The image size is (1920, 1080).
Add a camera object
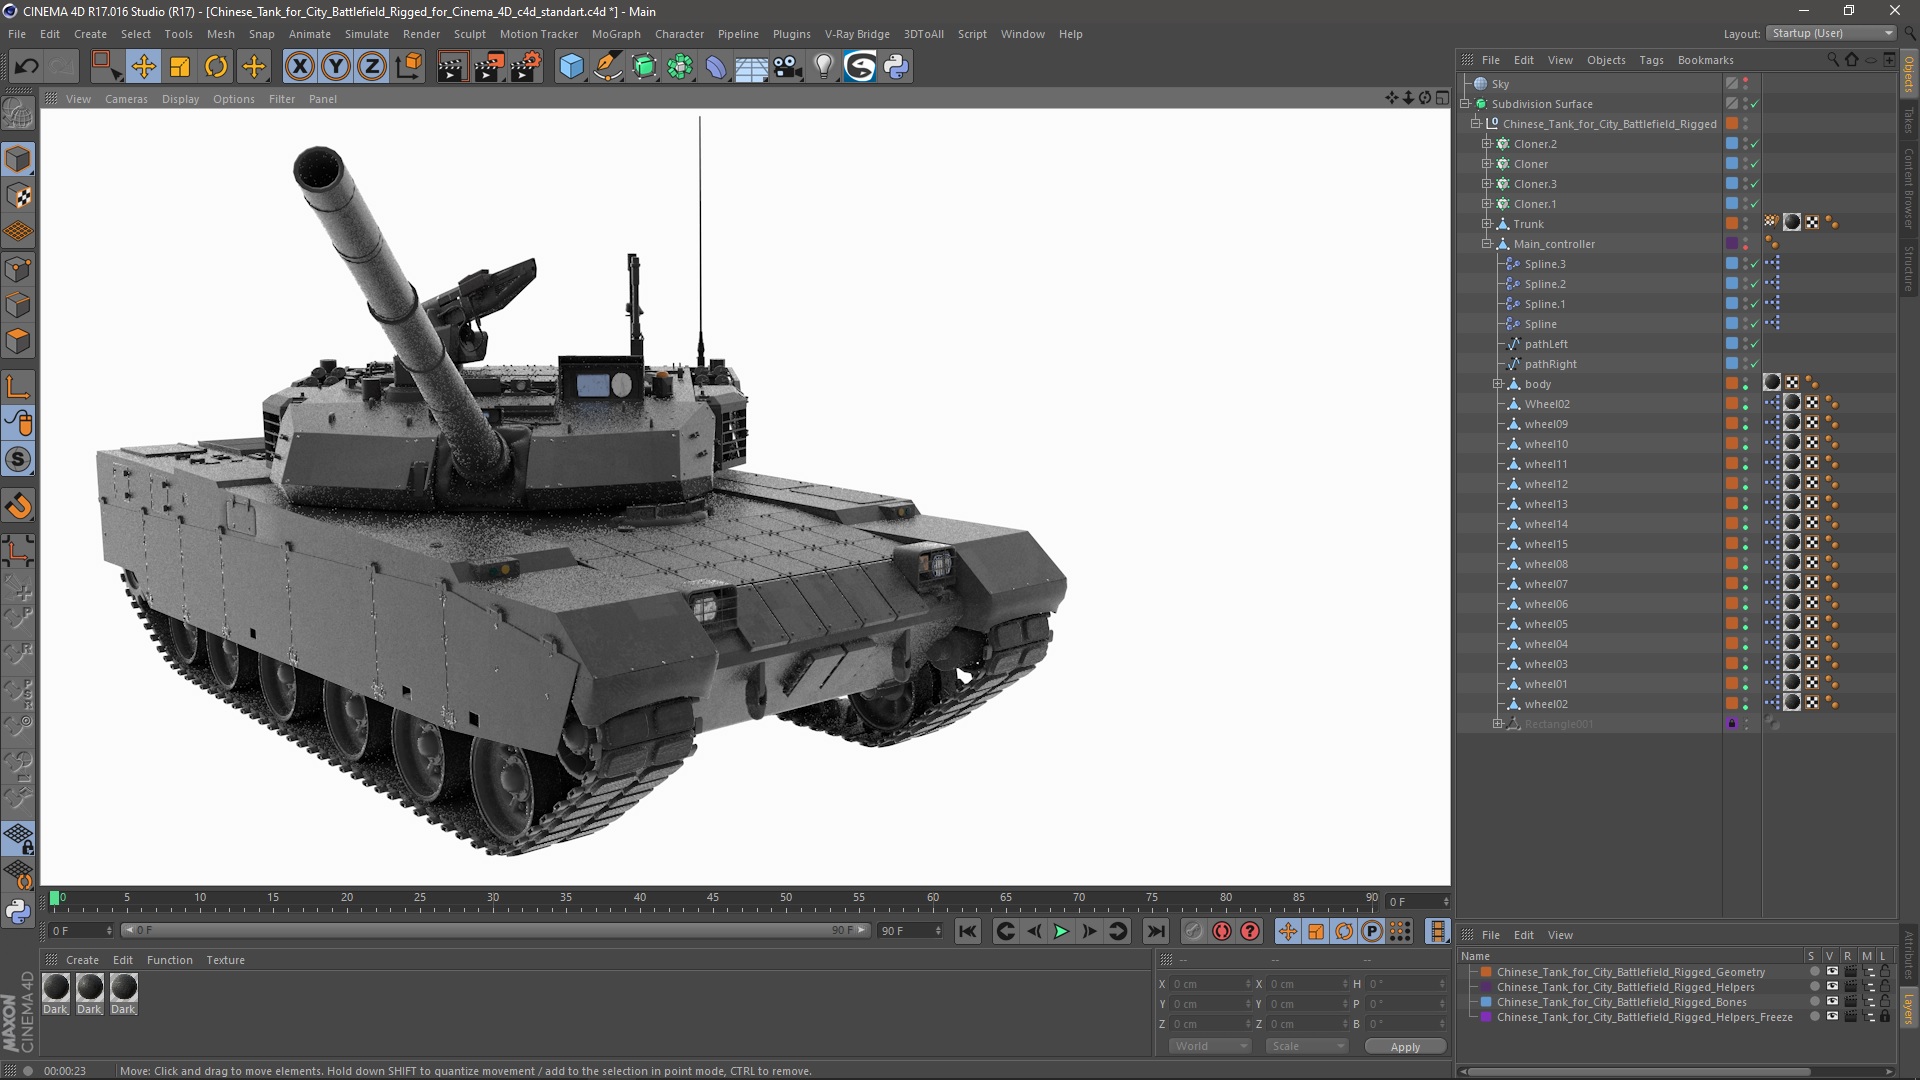tap(788, 67)
